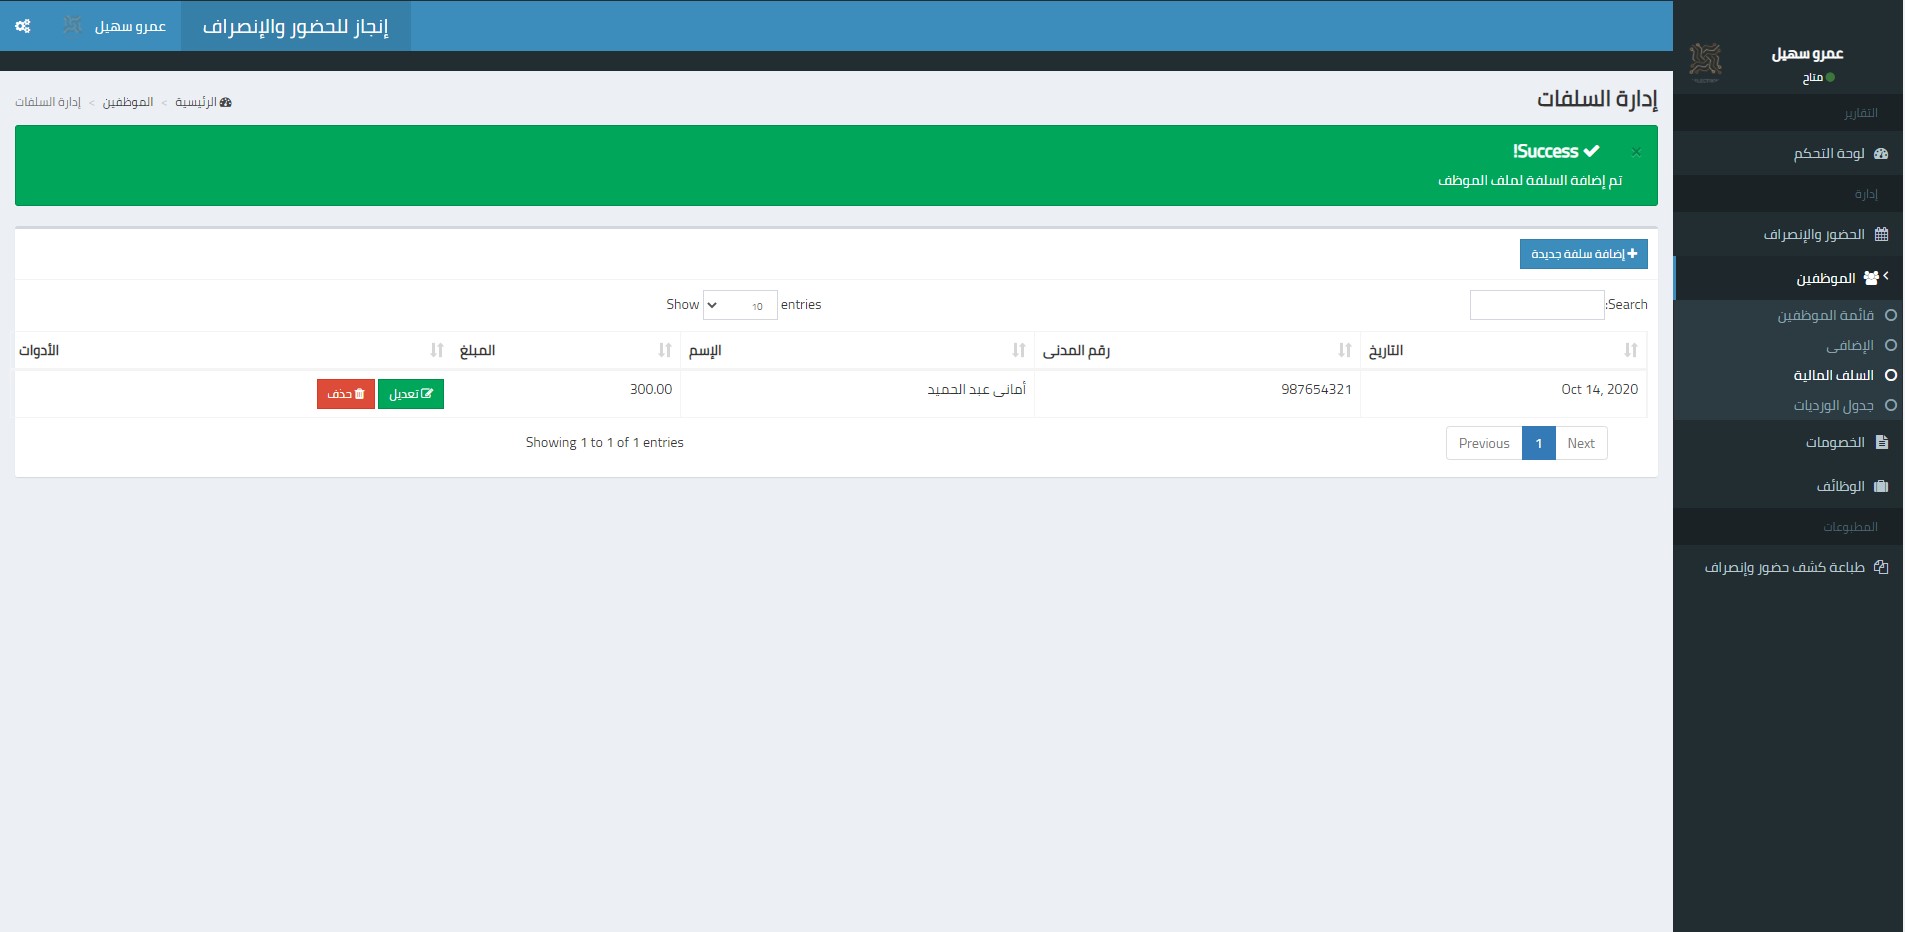The width and height of the screenshot is (1905, 932).
Task: Open عمرو سهيل user menu in top bar
Action: coord(114,26)
